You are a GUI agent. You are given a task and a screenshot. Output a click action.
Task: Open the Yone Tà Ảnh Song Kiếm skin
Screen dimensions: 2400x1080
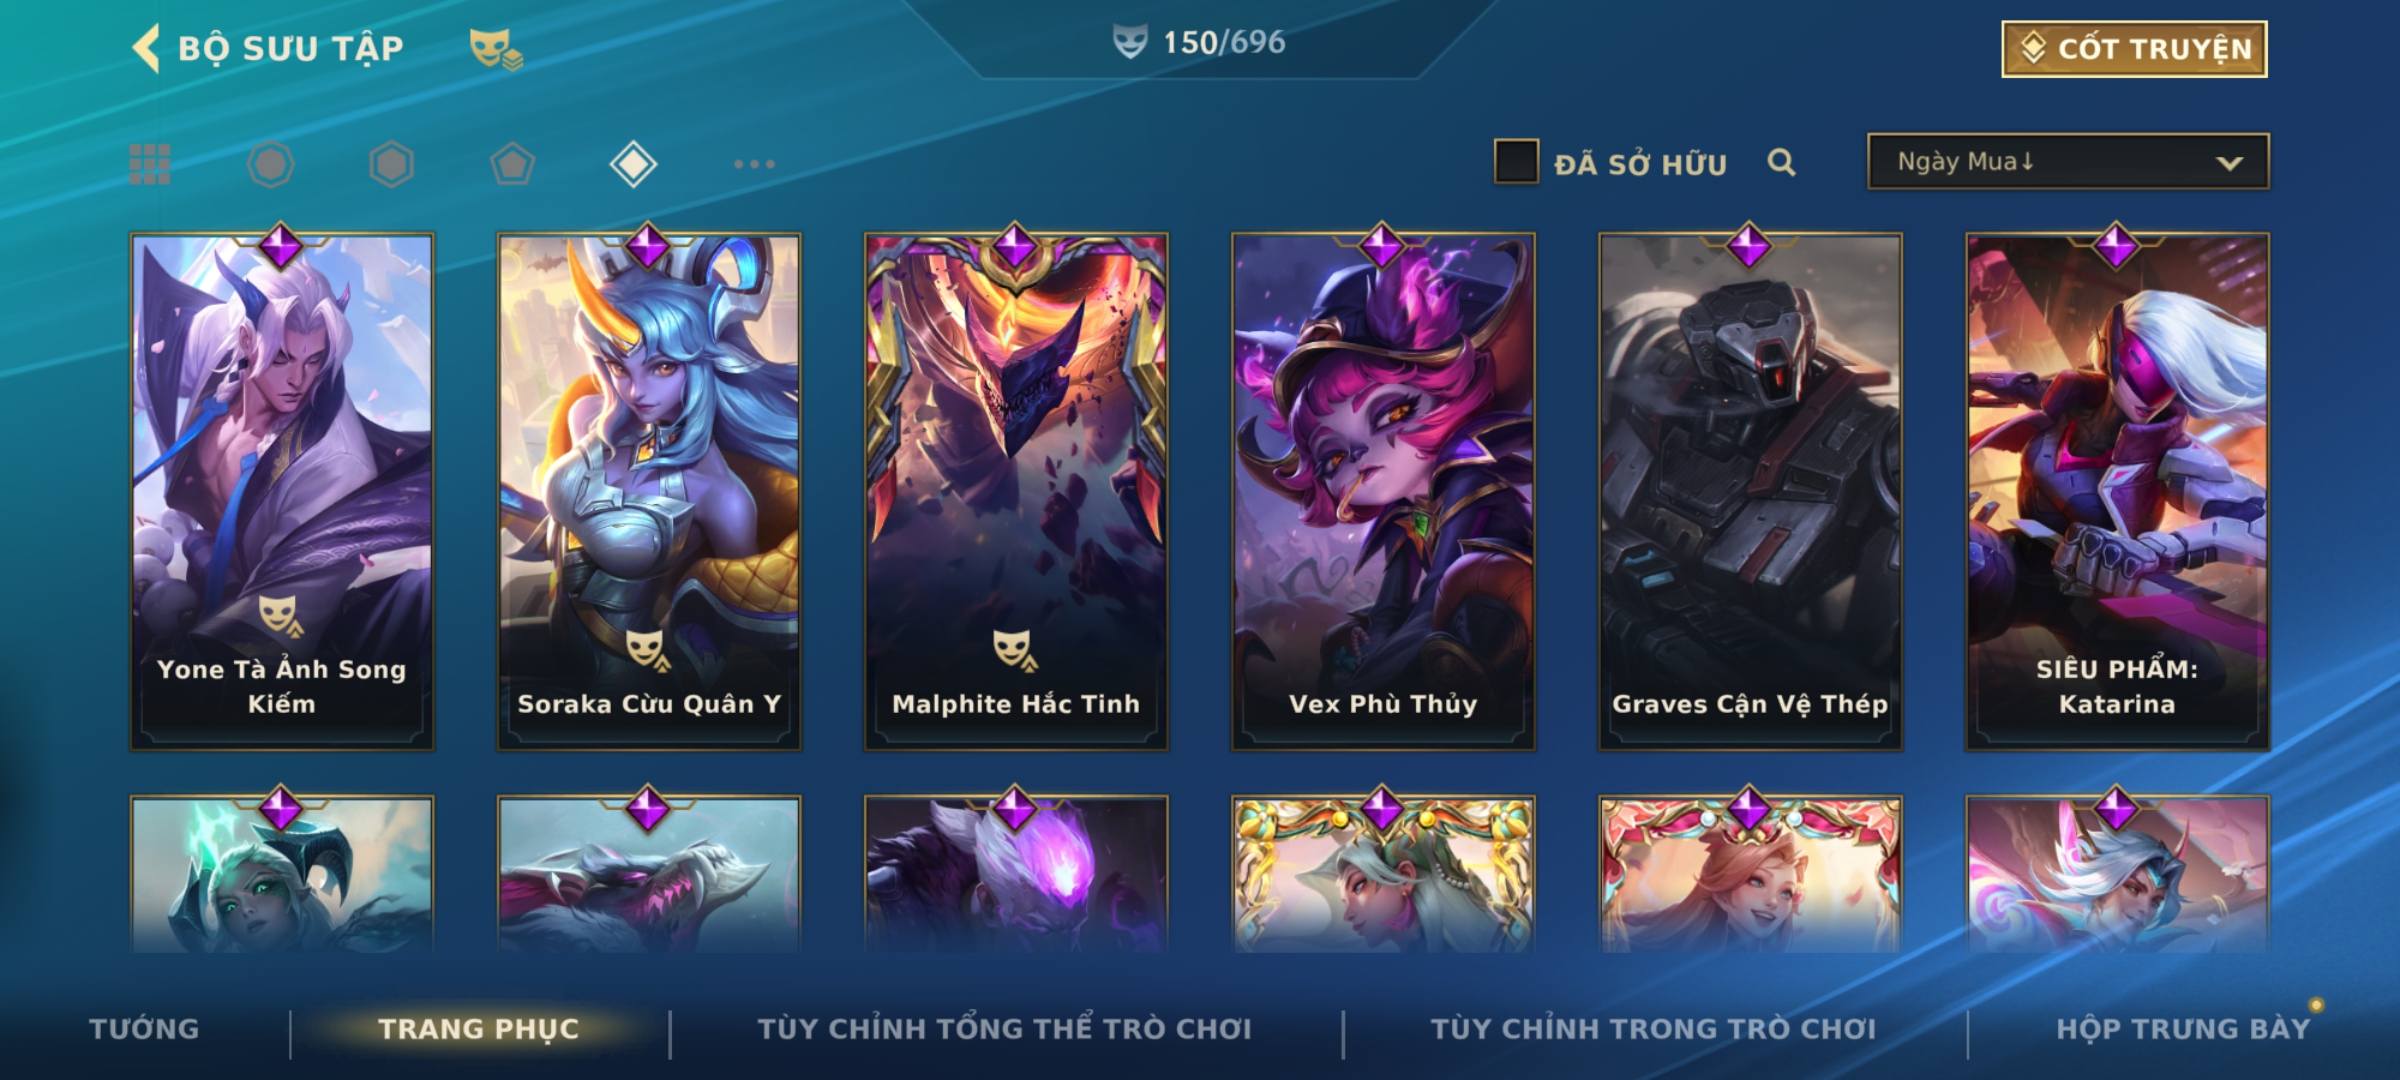(282, 491)
